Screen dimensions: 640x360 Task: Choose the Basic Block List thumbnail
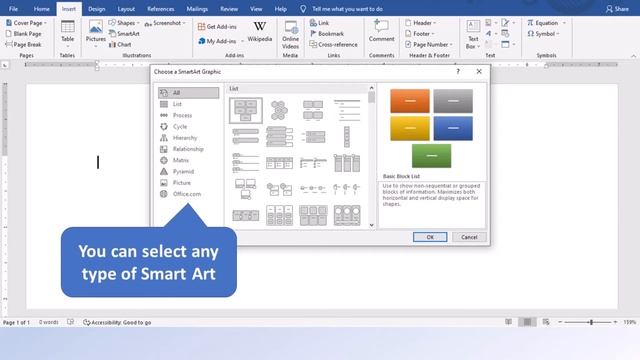(x=246, y=110)
